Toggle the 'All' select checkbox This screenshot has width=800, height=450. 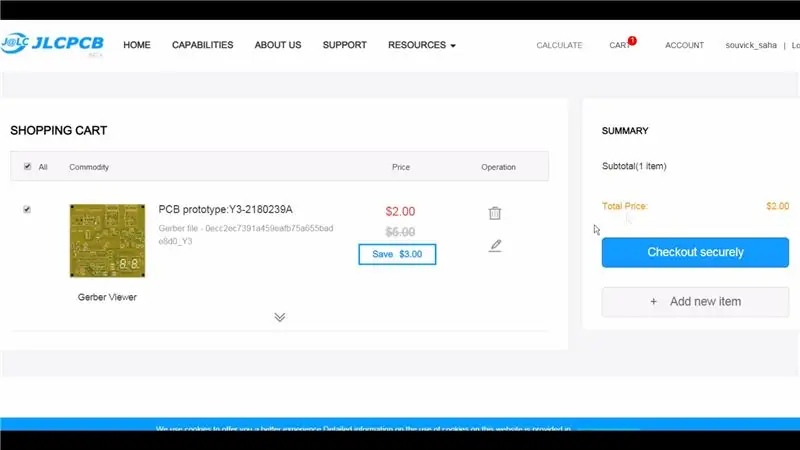(x=28, y=166)
